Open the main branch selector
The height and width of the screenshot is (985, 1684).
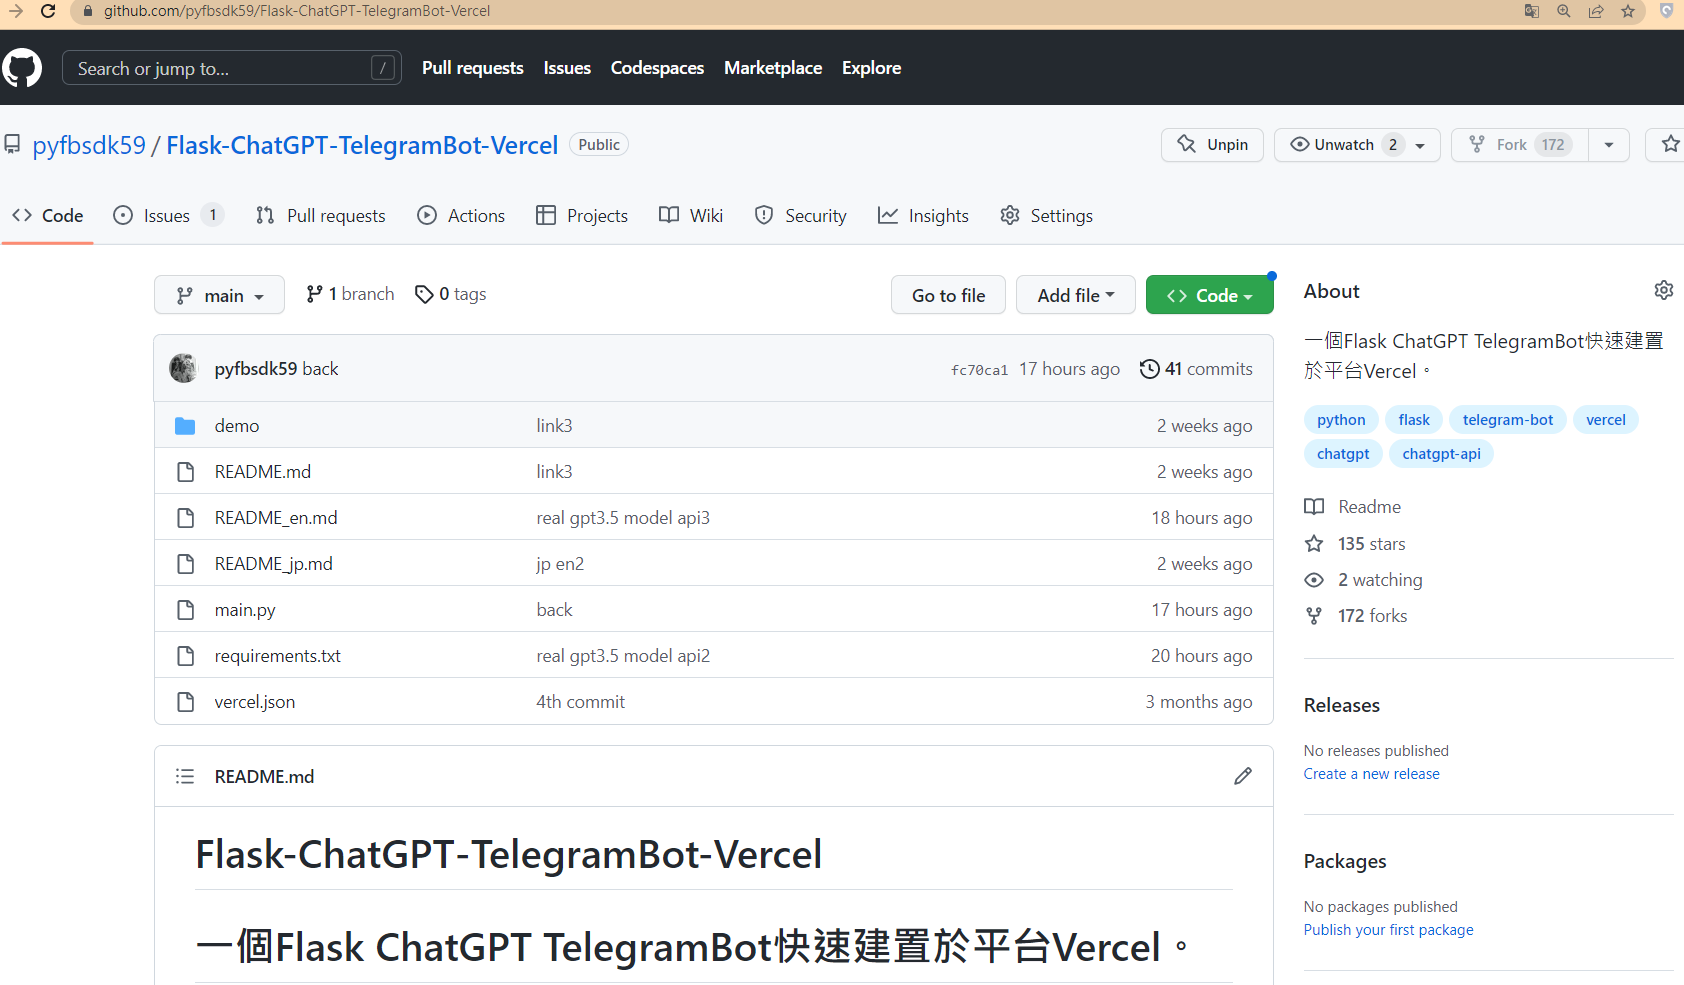click(219, 295)
